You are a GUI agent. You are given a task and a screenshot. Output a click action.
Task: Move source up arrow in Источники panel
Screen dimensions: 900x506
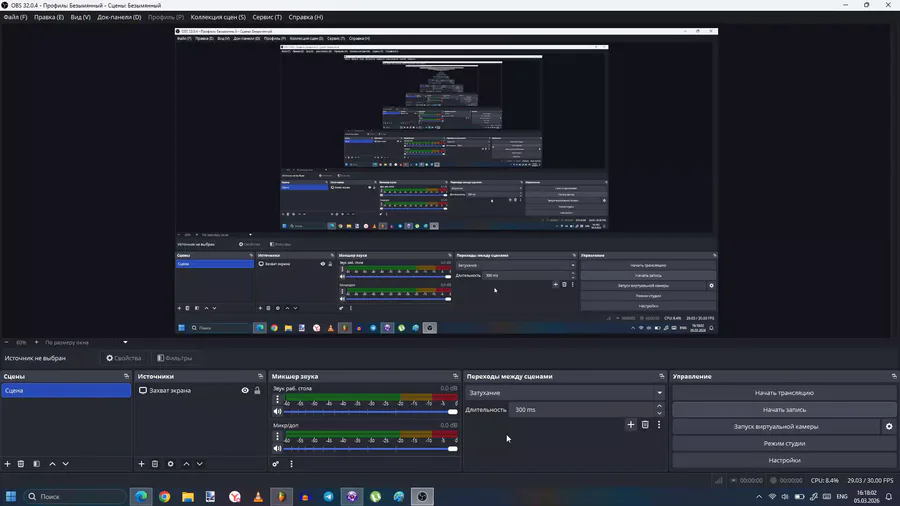pos(186,464)
